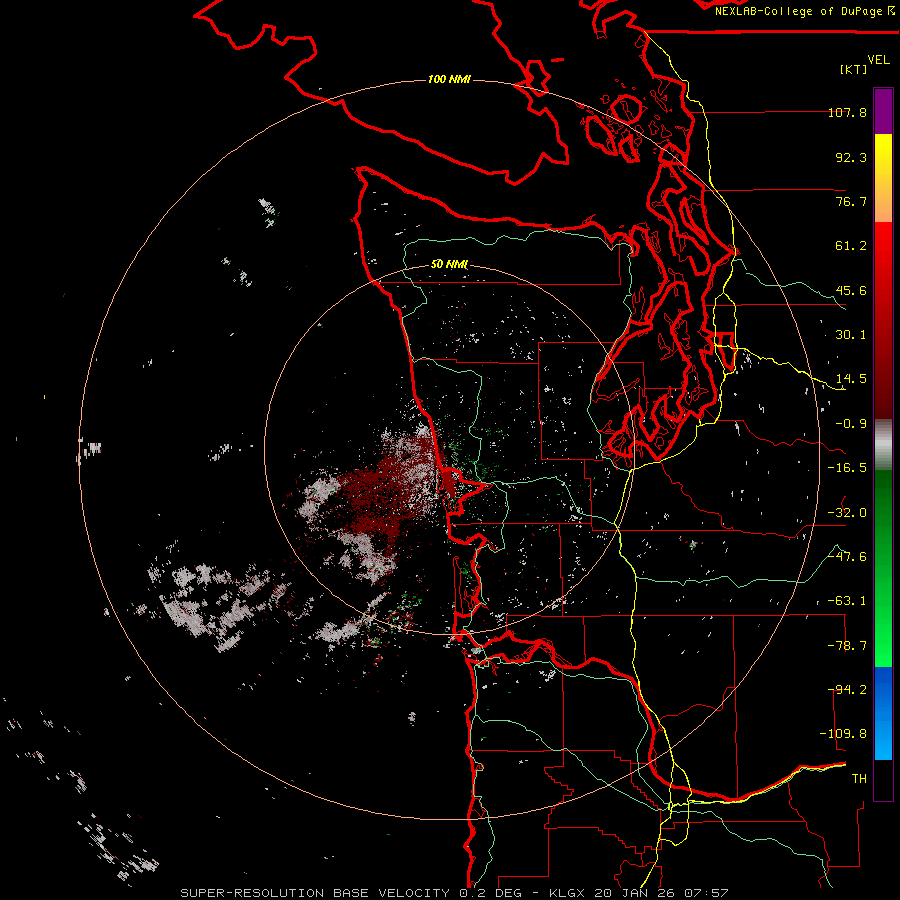The height and width of the screenshot is (900, 900).
Task: Select the 45.6 value on velocity scale
Action: (x=851, y=290)
